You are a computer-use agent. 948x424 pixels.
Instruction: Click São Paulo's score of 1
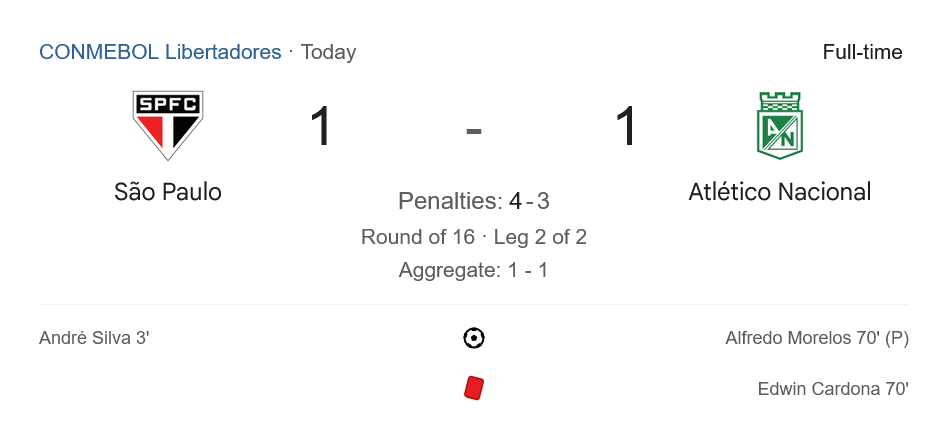point(321,128)
